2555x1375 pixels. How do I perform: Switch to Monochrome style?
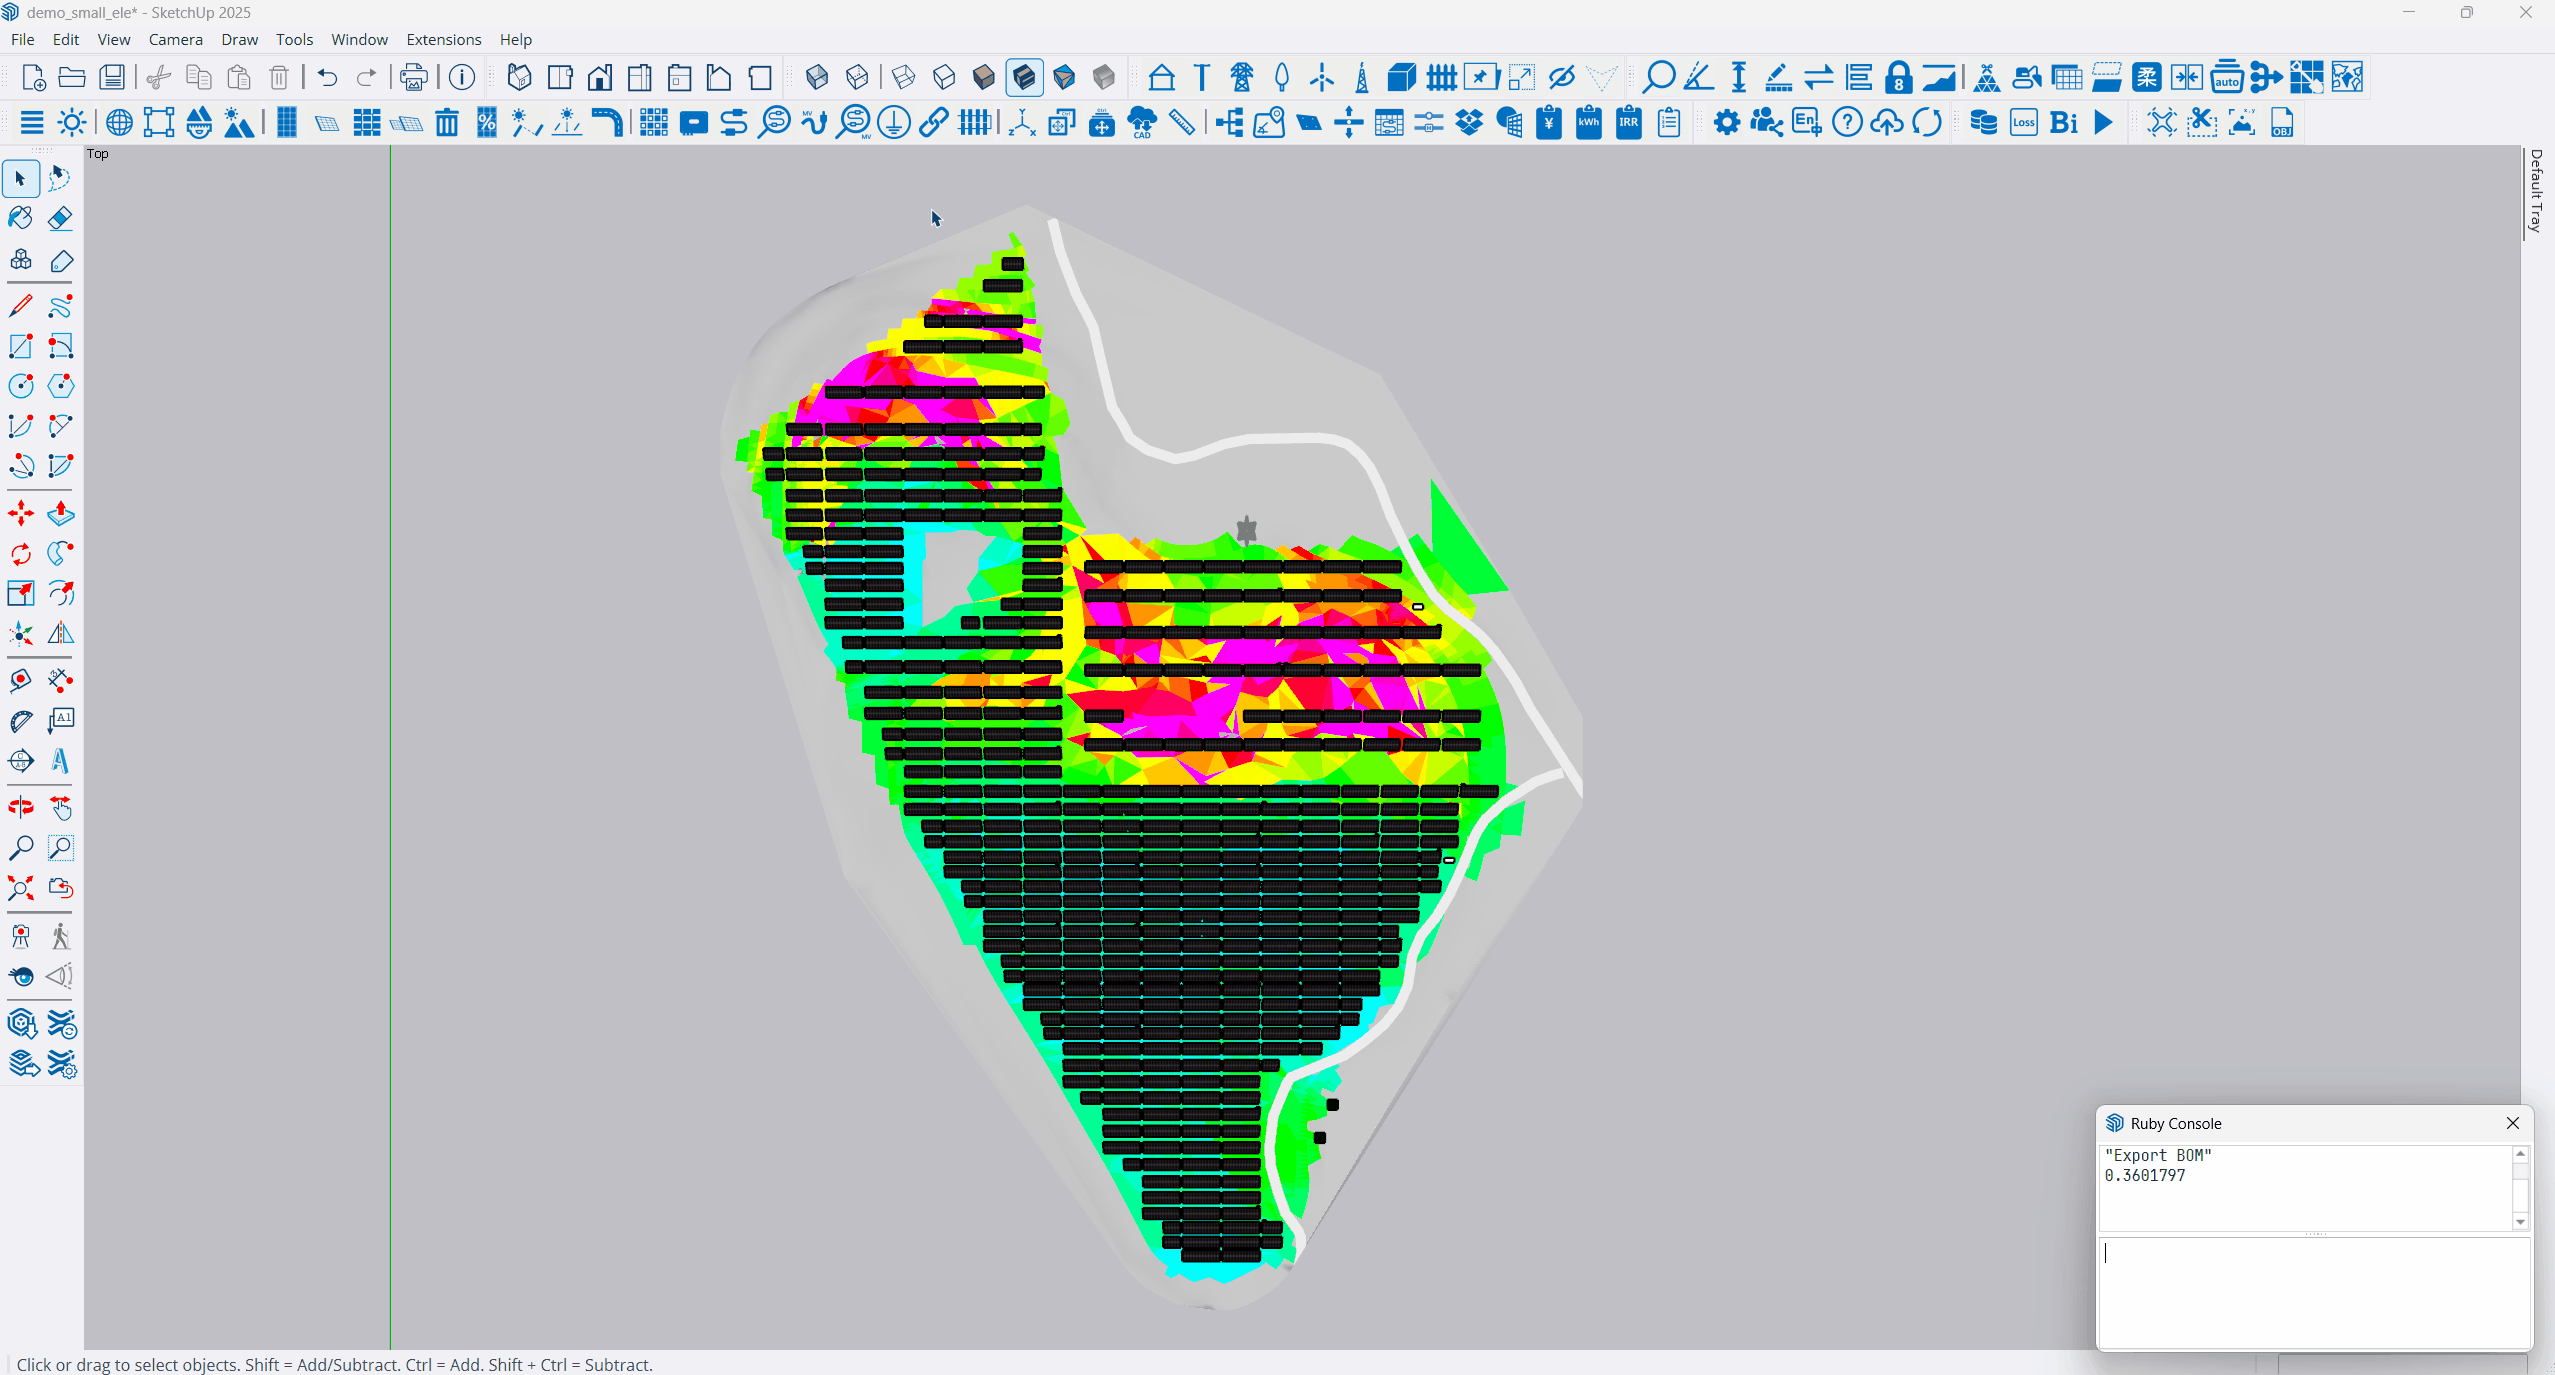tap(1064, 77)
